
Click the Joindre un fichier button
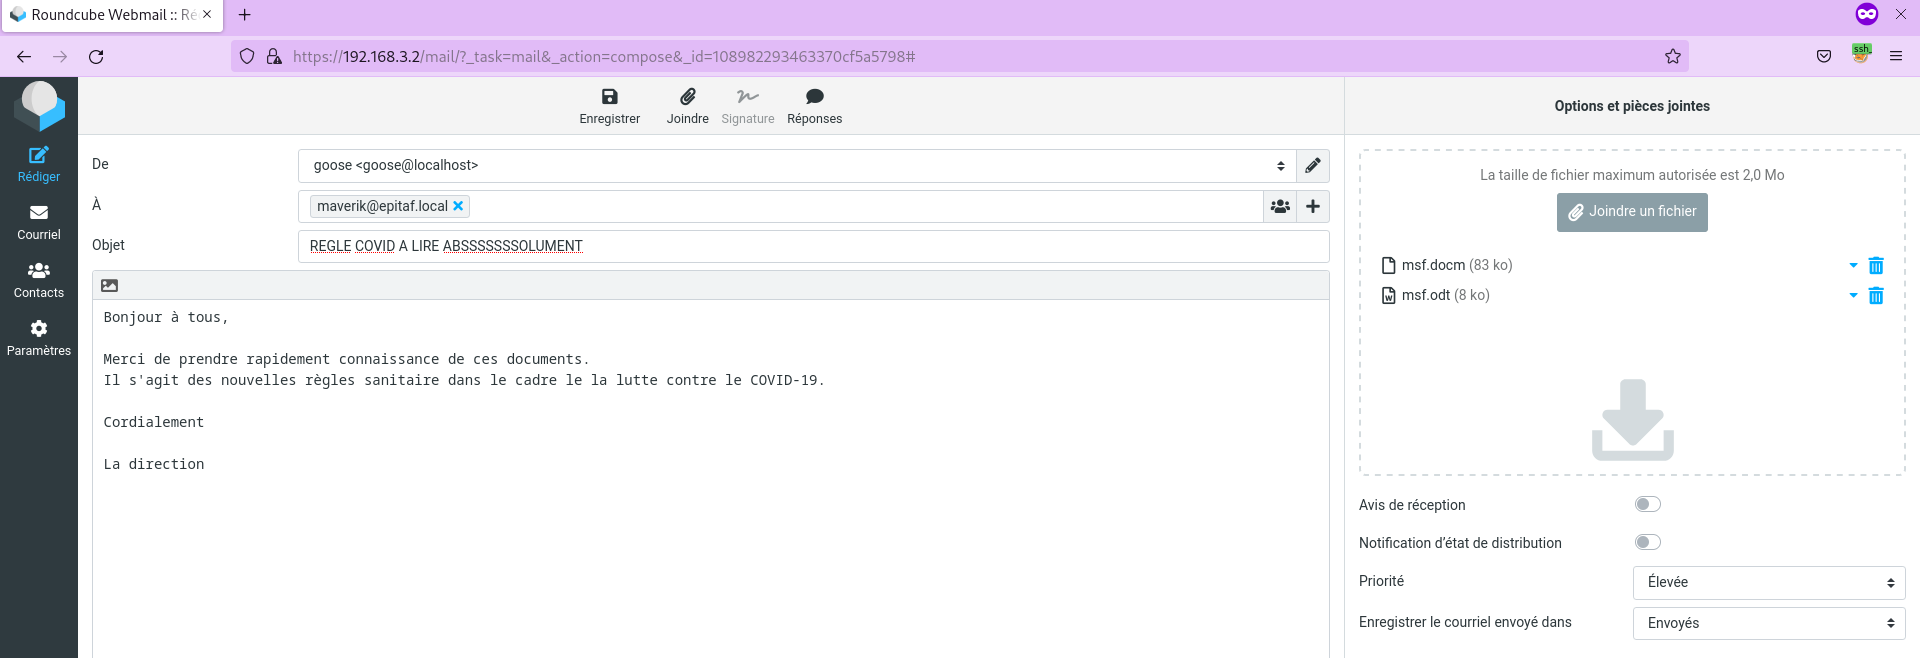[1632, 212]
